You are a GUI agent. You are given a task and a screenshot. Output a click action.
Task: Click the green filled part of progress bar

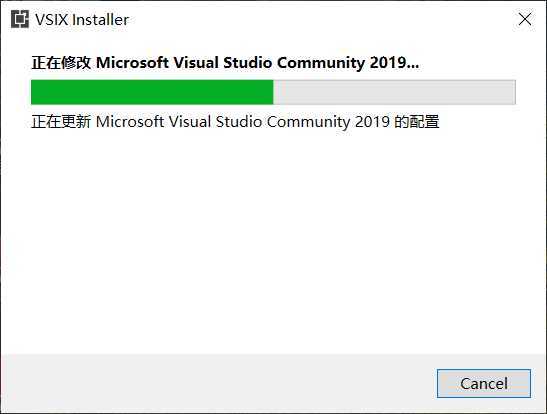(x=152, y=92)
